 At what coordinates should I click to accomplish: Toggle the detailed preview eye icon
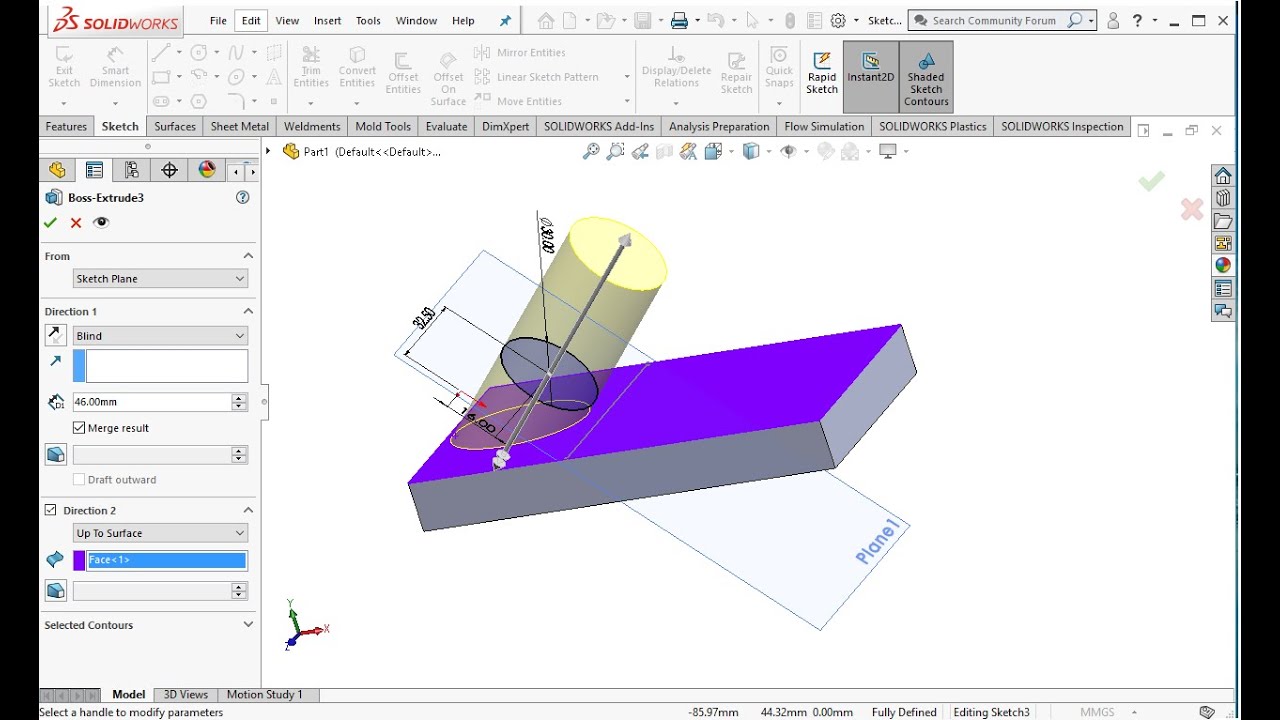click(x=101, y=223)
